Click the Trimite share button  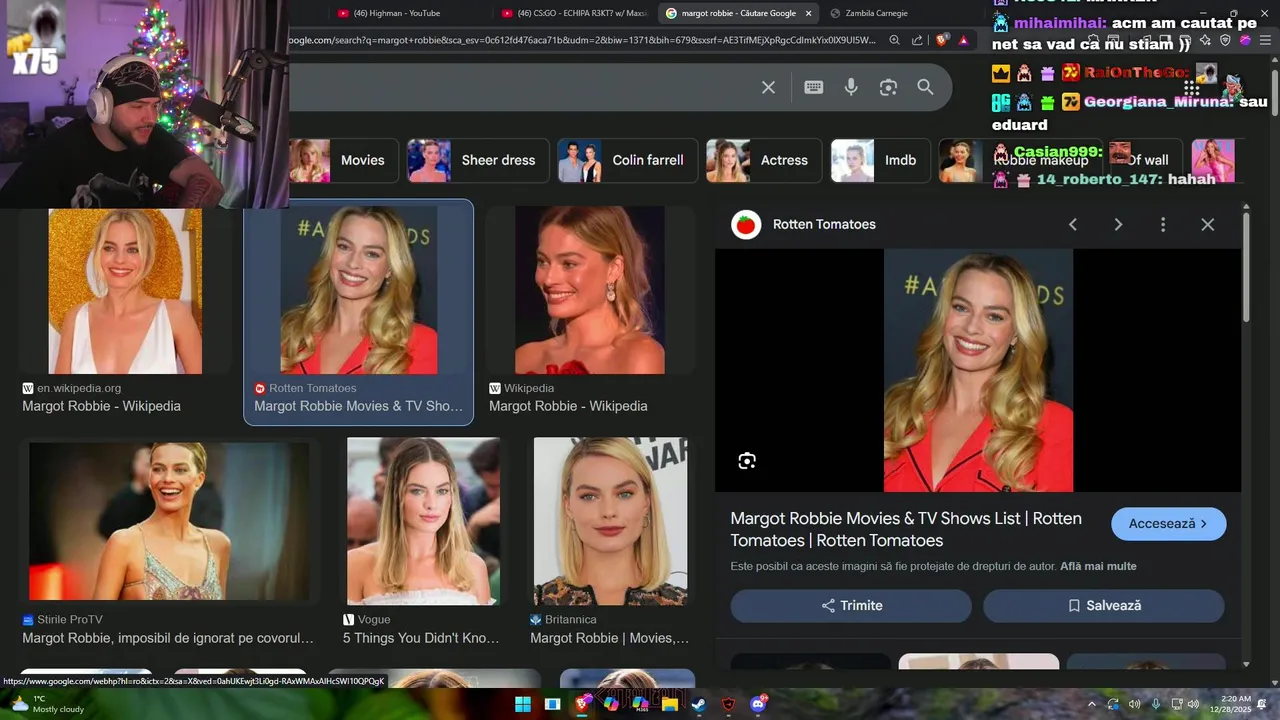click(x=851, y=606)
